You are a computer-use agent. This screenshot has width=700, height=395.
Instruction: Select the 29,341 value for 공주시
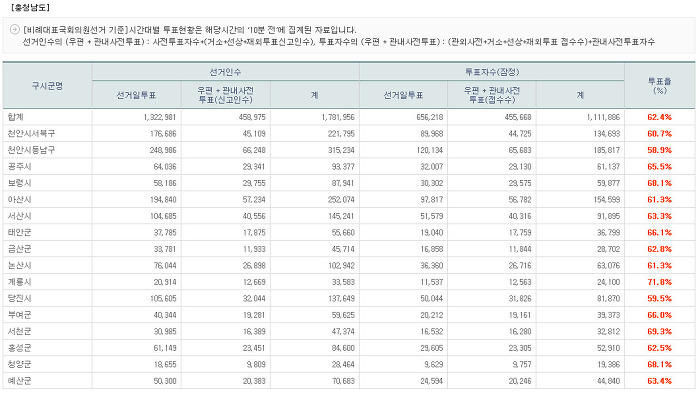point(254,167)
